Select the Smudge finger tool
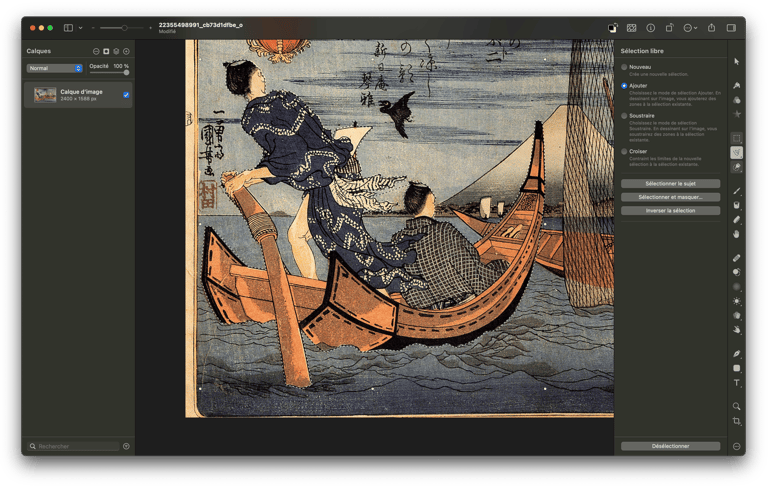Viewport: 768px width, 488px height. coord(736,234)
